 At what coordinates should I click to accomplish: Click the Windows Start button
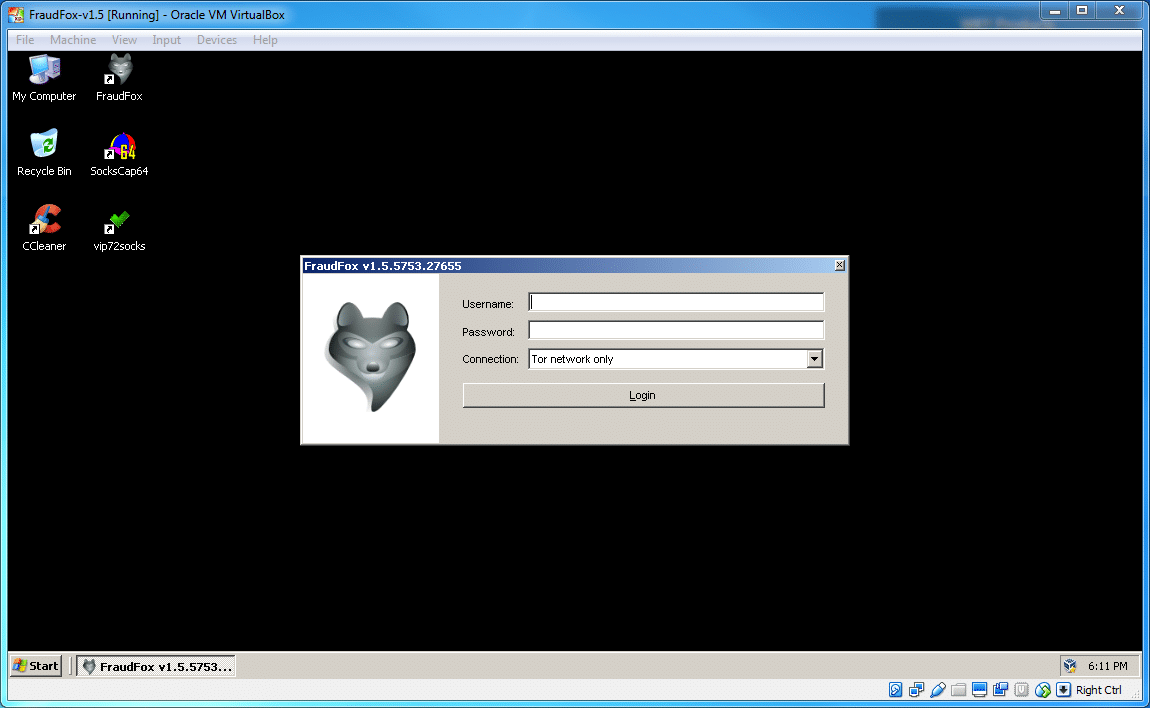pos(36,666)
